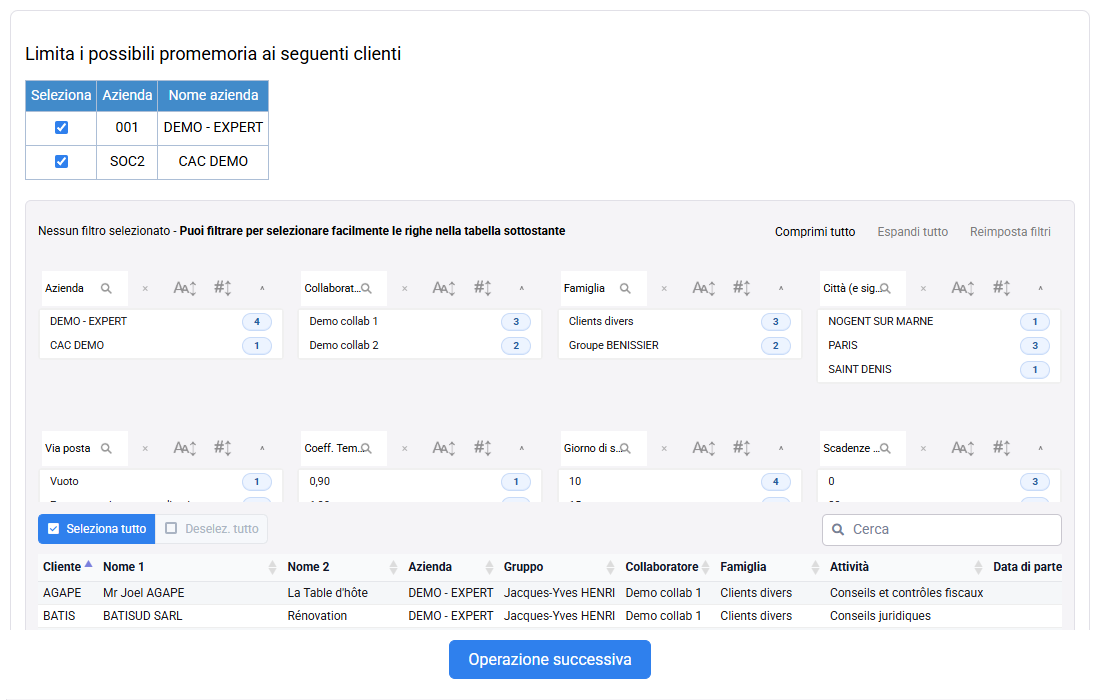
Task: Collapse the Famiglia filter panel
Action: click(781, 288)
